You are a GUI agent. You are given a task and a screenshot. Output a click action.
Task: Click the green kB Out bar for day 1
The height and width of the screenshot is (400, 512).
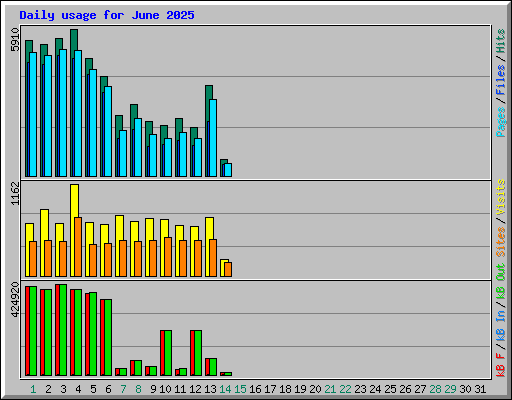(33, 331)
